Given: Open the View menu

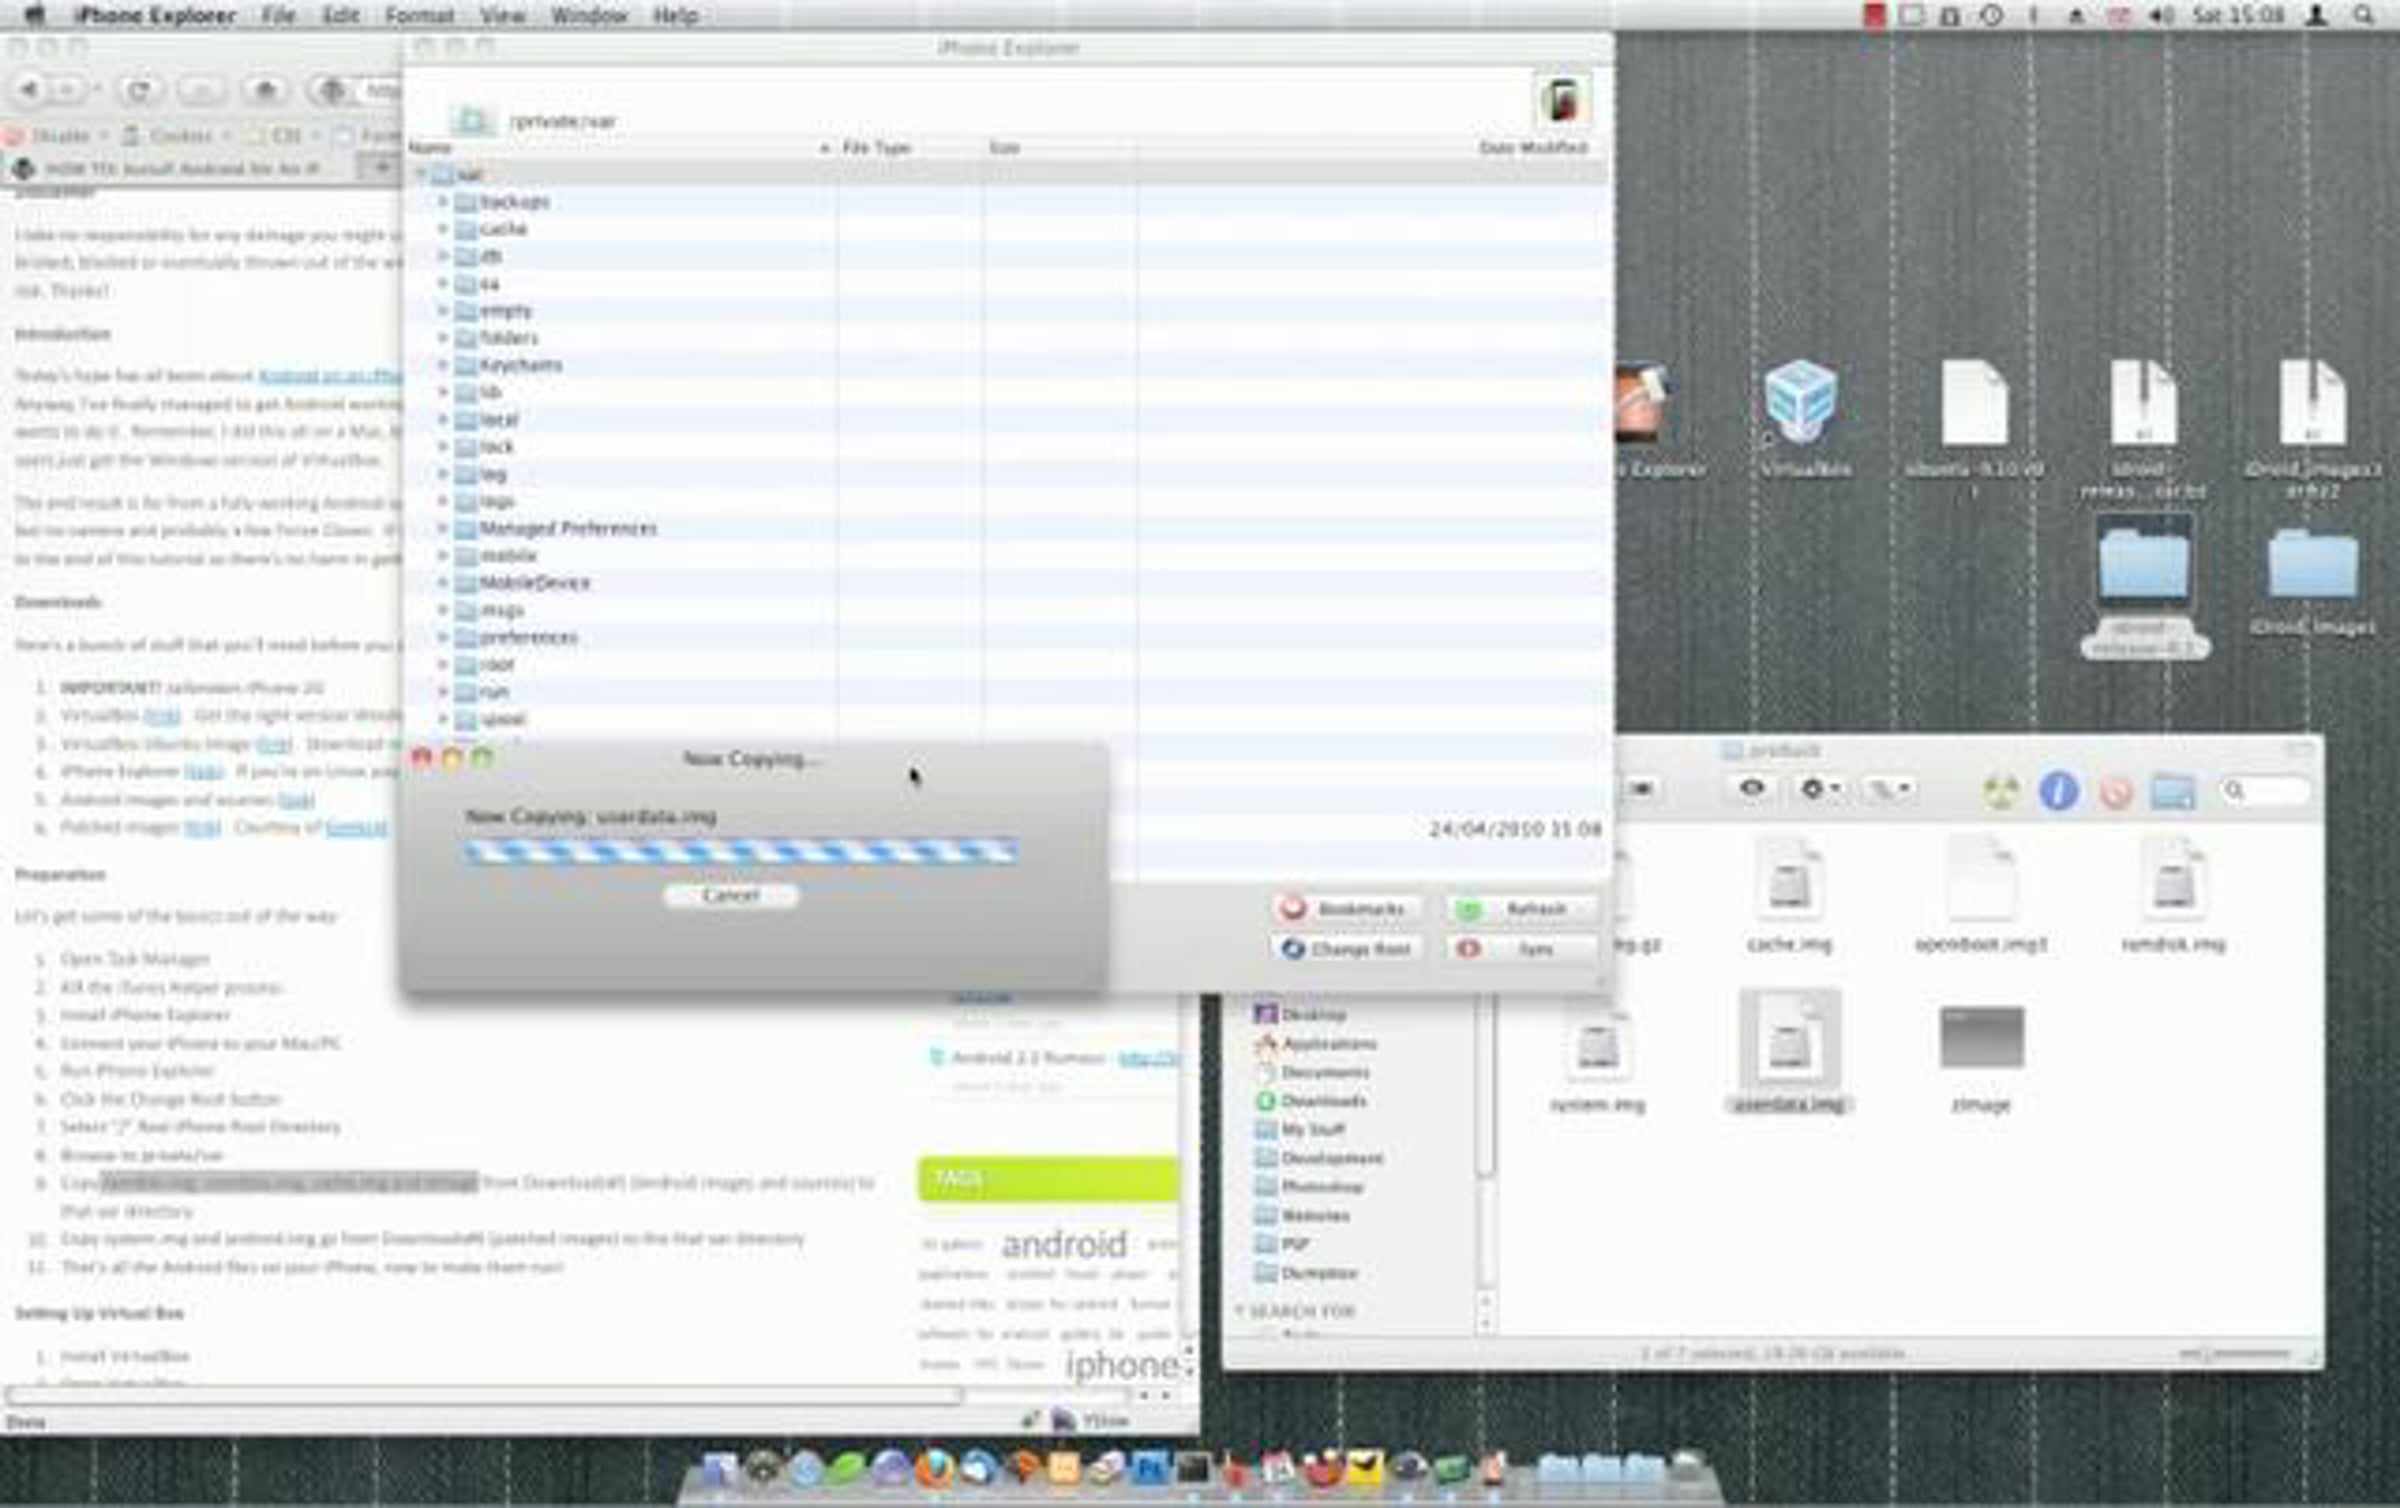Looking at the screenshot, I should [x=503, y=15].
